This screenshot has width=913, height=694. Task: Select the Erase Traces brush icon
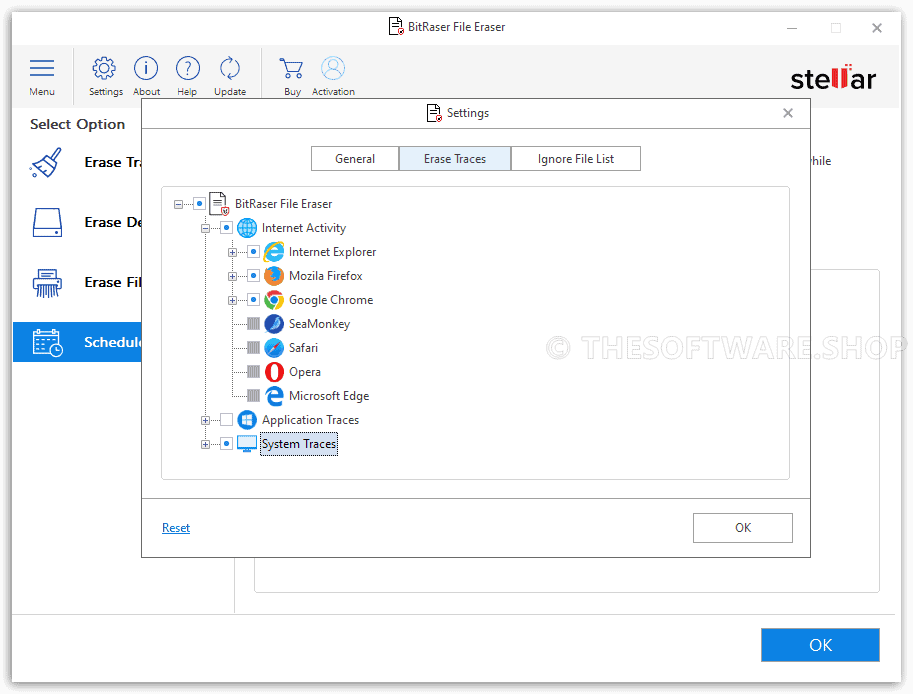[45, 162]
